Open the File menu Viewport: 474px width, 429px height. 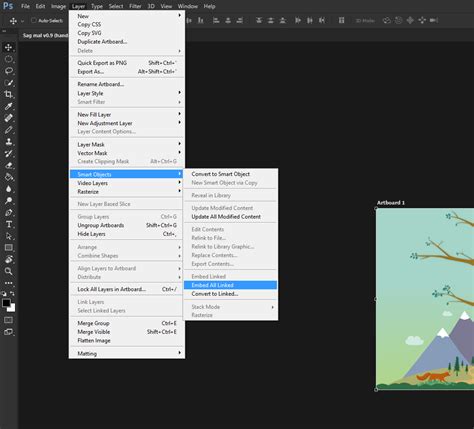[25, 6]
